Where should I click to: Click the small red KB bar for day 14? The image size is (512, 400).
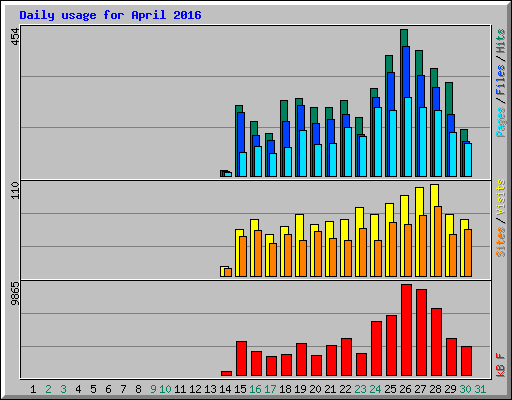click(226, 373)
